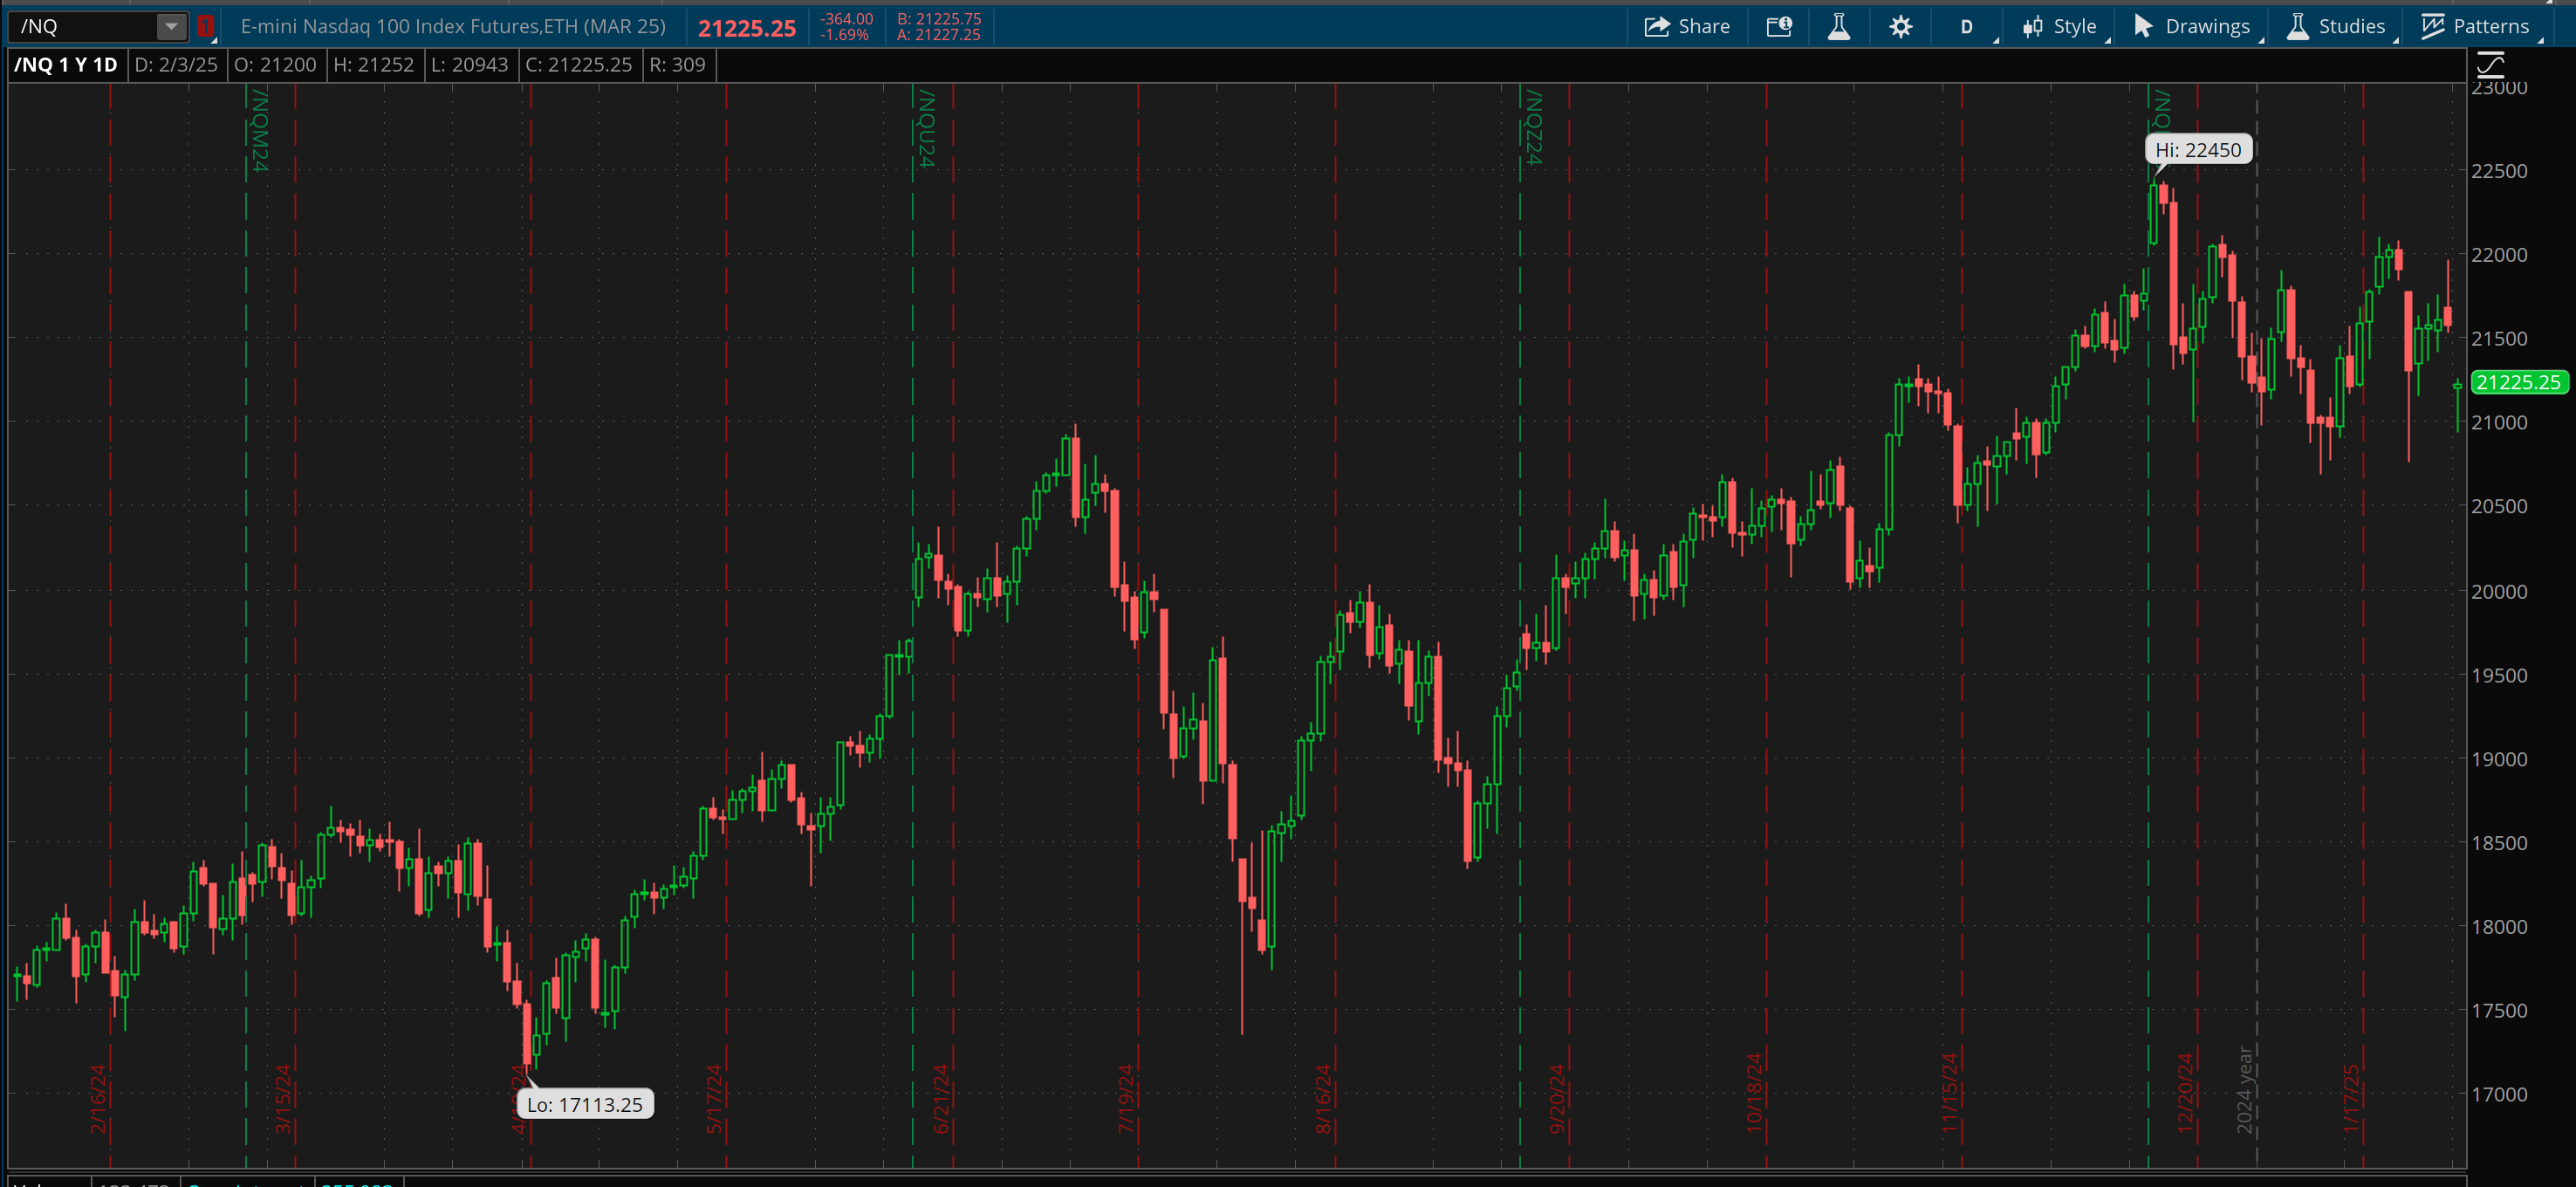Expand the /NQ symbol dropdown arrow
This screenshot has width=2576, height=1187.
[x=171, y=27]
